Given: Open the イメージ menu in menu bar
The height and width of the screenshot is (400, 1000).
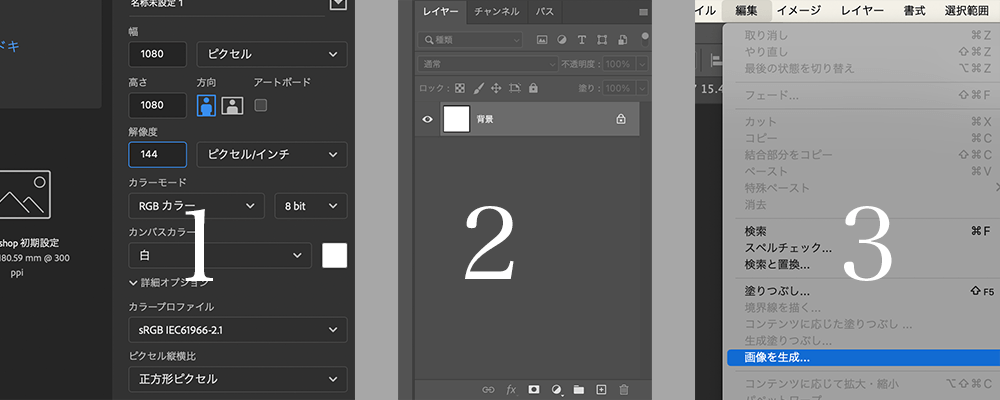Looking at the screenshot, I should 798,11.
